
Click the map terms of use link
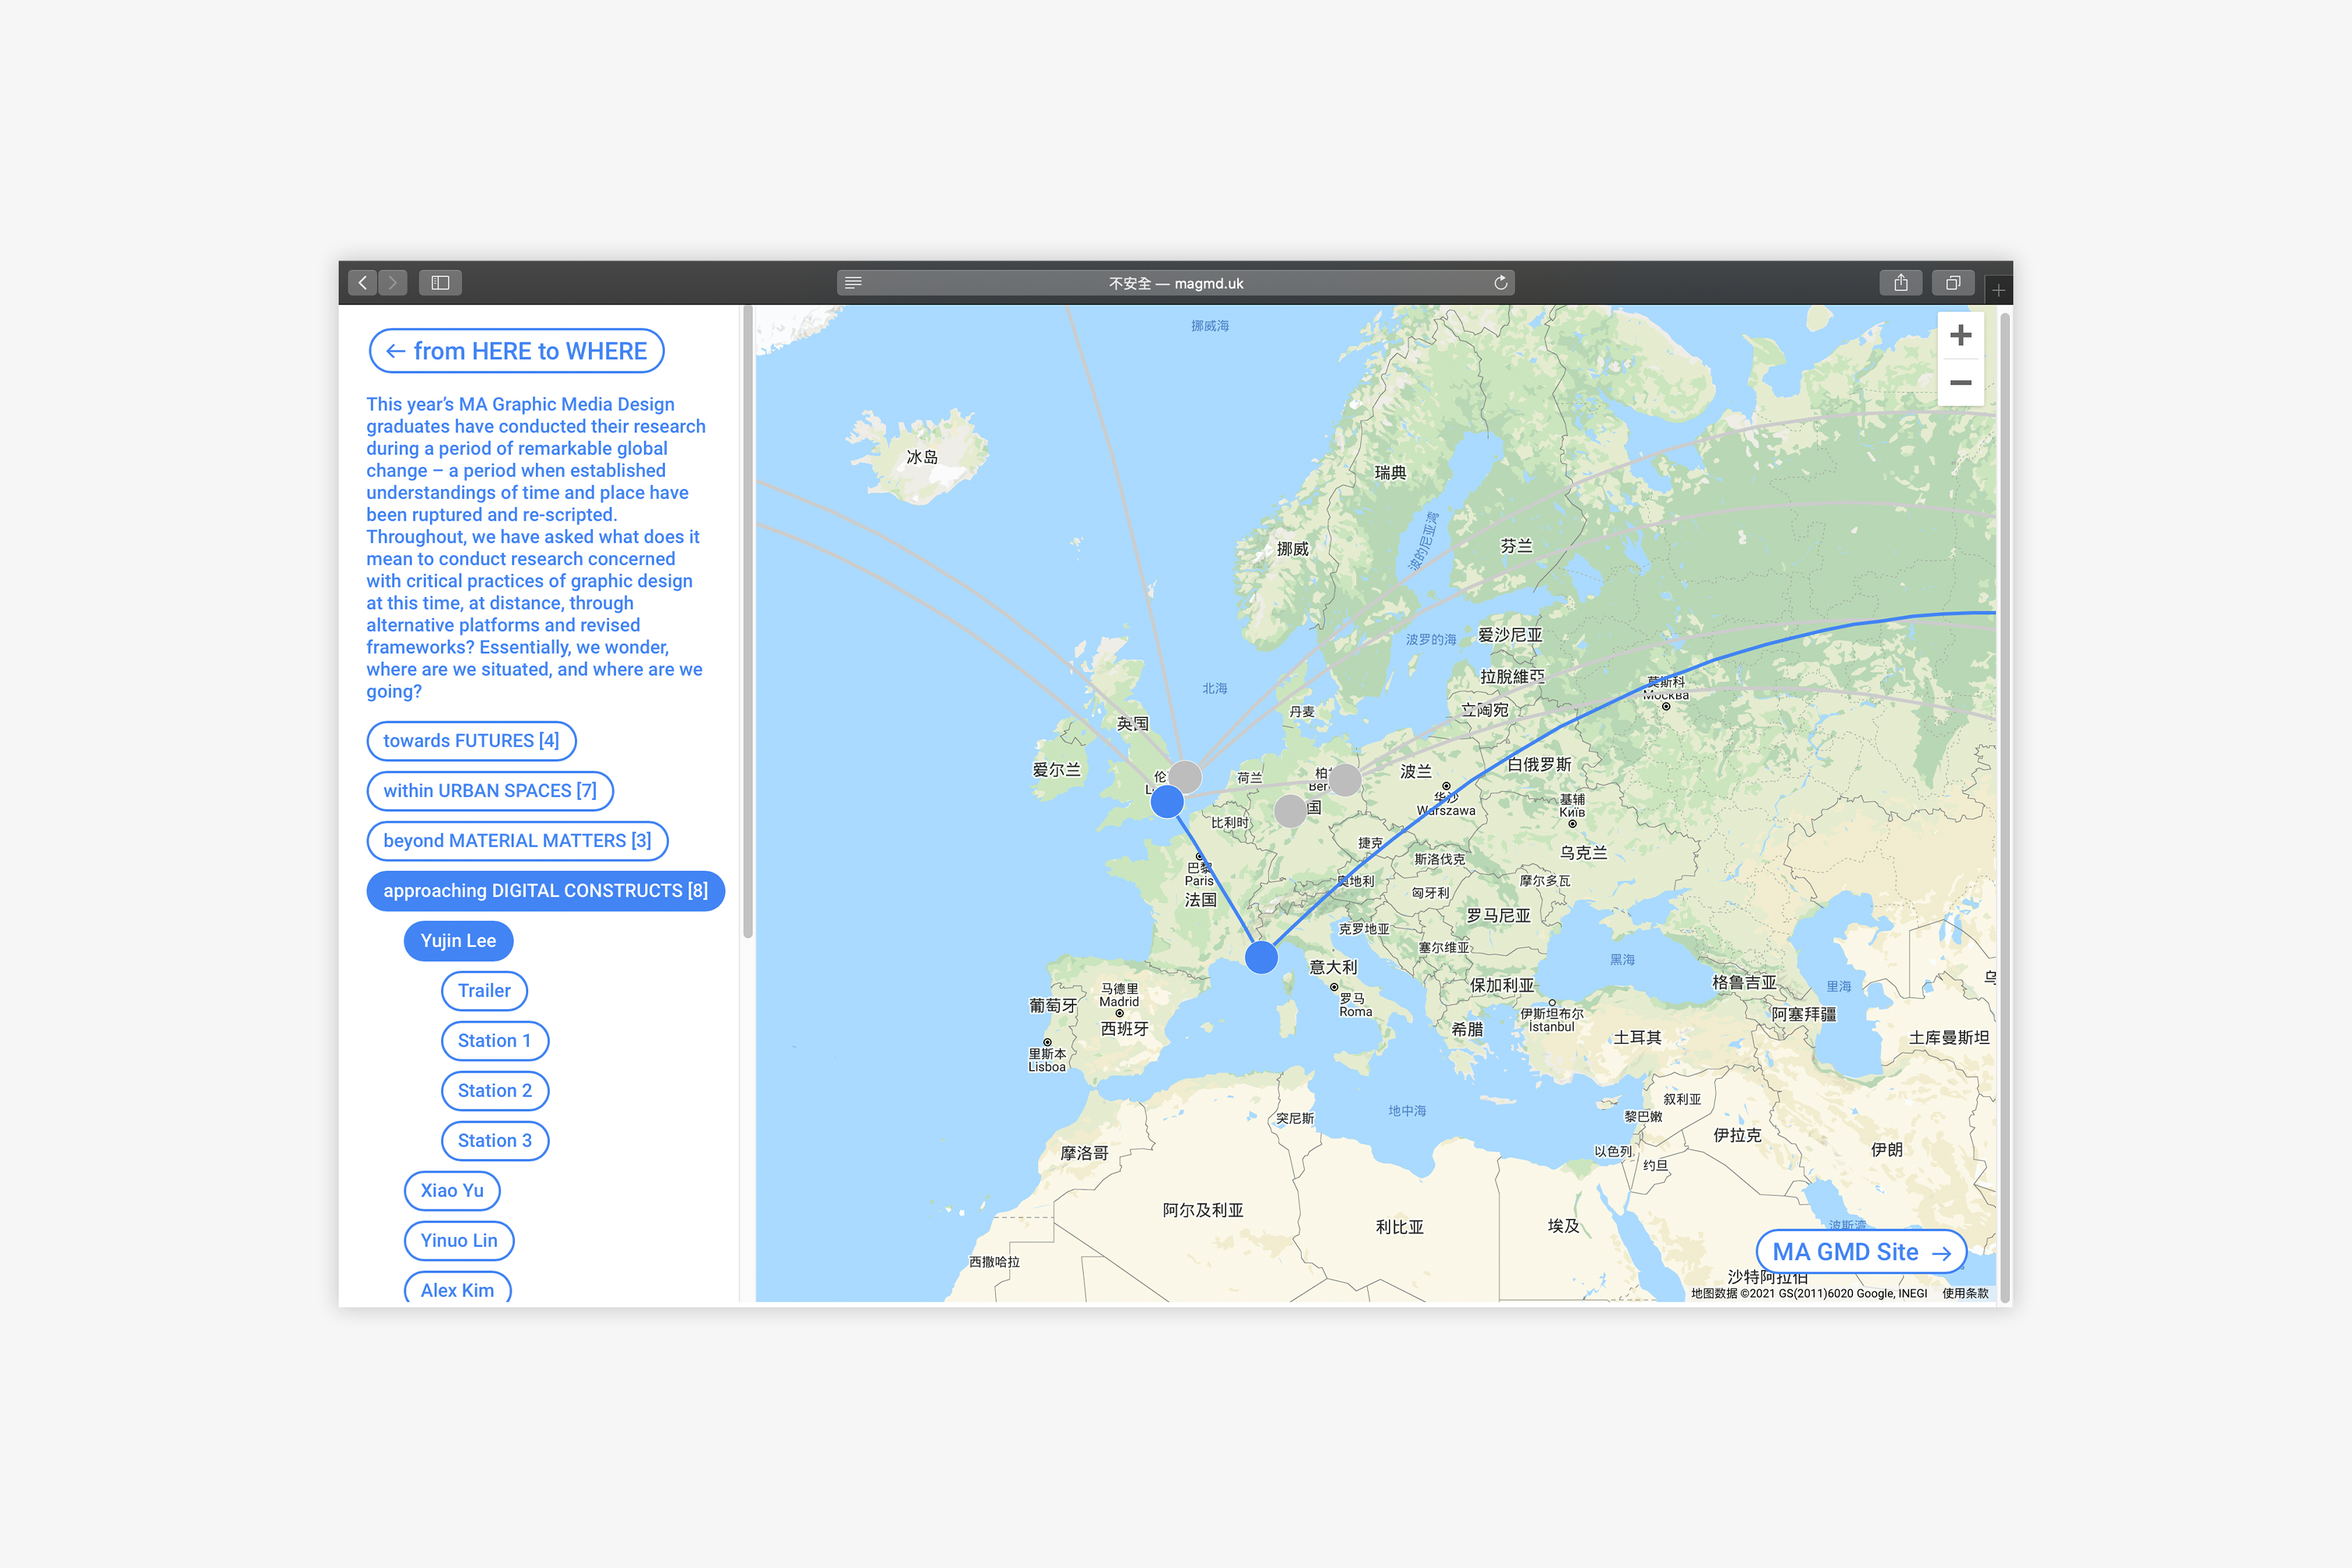point(1965,1293)
